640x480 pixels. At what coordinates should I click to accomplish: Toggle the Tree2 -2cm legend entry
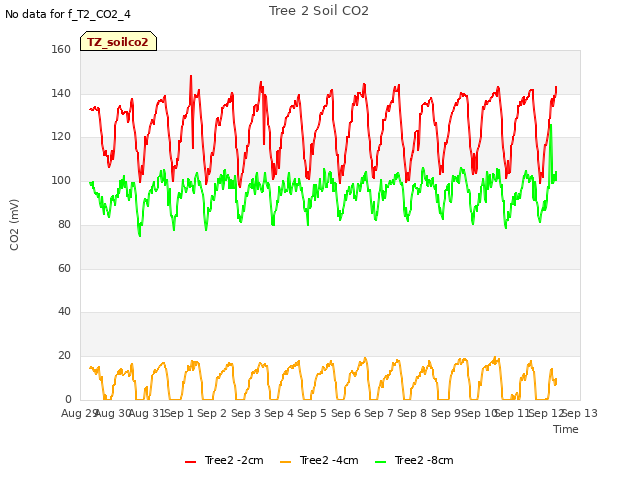coord(224,460)
